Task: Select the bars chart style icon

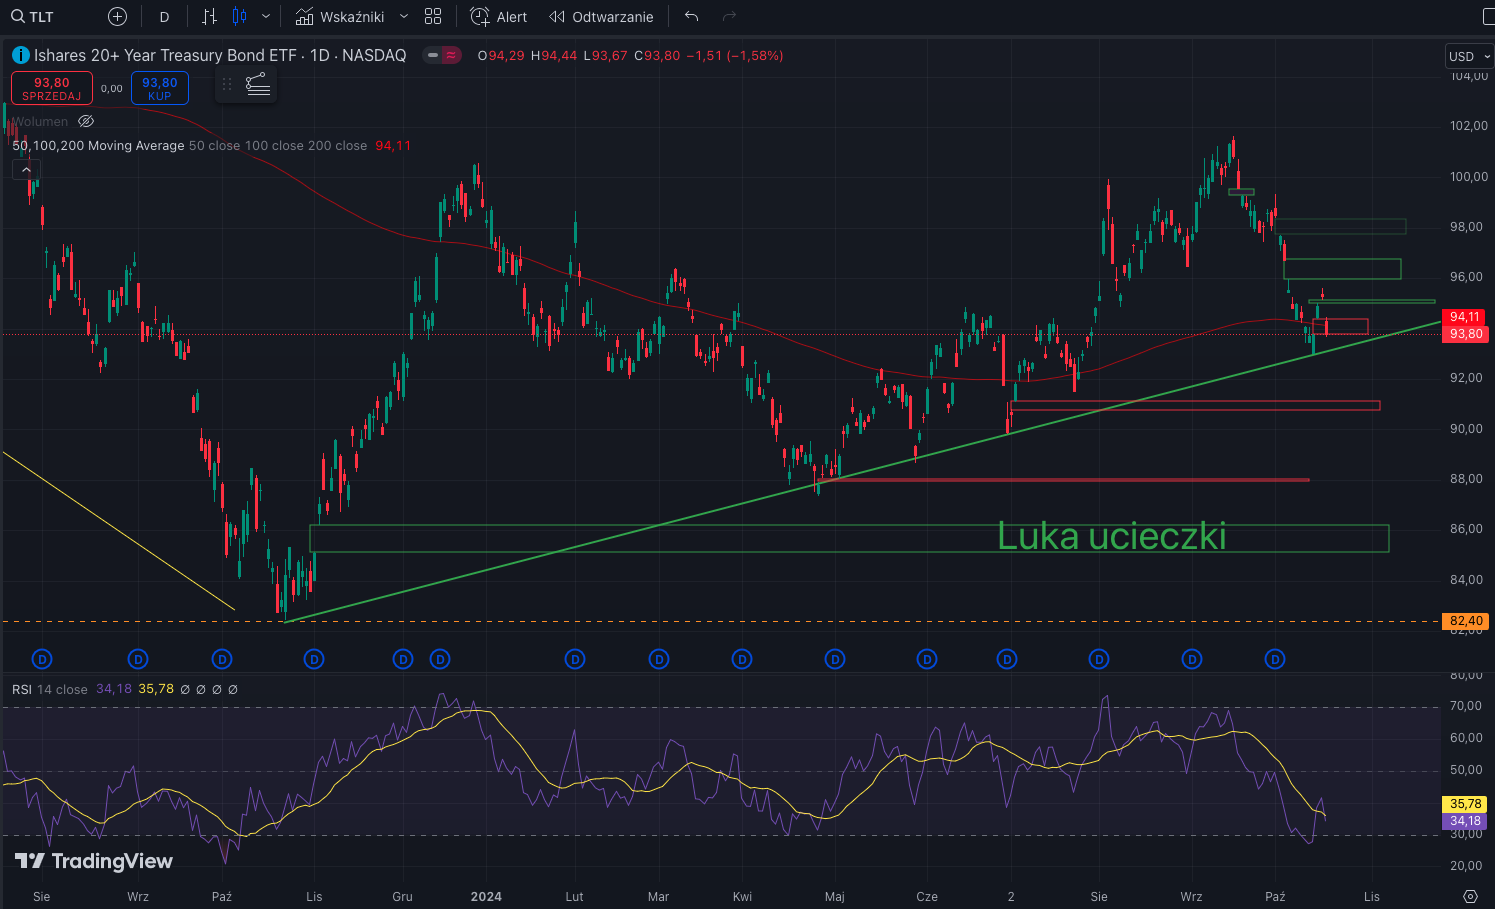Action: [x=209, y=17]
